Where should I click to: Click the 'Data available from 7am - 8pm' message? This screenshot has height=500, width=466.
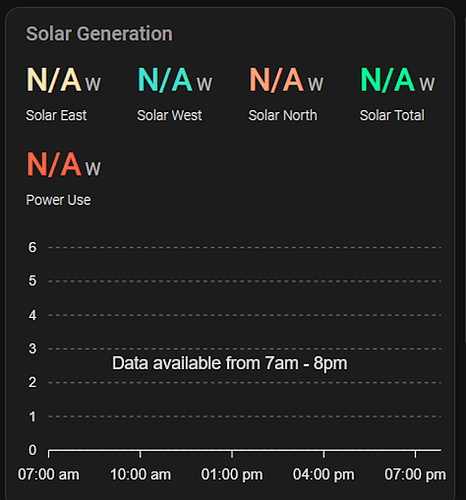point(230,363)
